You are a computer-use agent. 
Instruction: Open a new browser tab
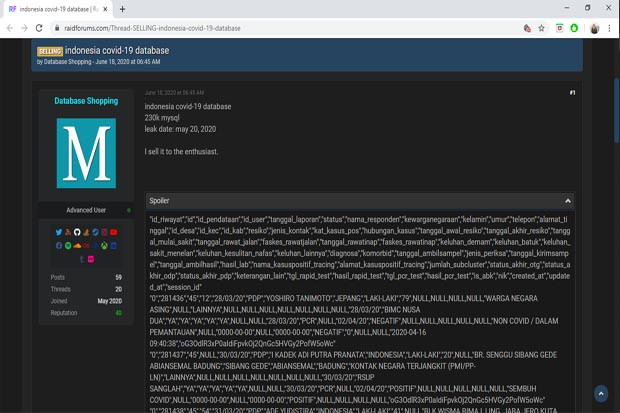pos(122,9)
